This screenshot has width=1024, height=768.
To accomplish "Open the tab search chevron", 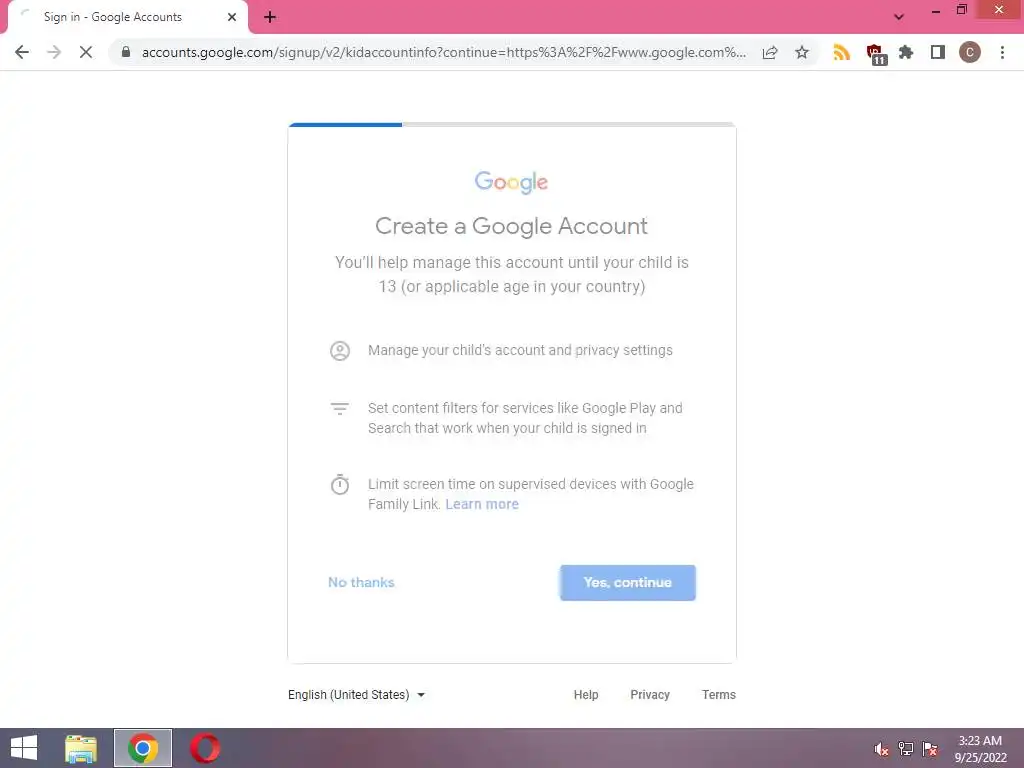I will click(x=899, y=17).
